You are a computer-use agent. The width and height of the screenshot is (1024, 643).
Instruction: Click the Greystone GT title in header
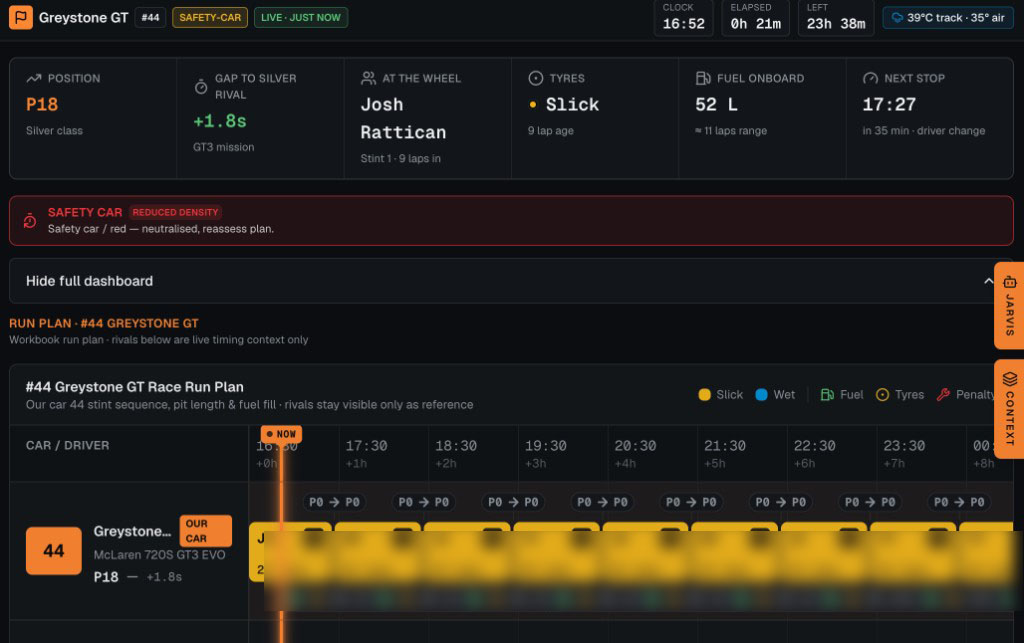coord(84,18)
